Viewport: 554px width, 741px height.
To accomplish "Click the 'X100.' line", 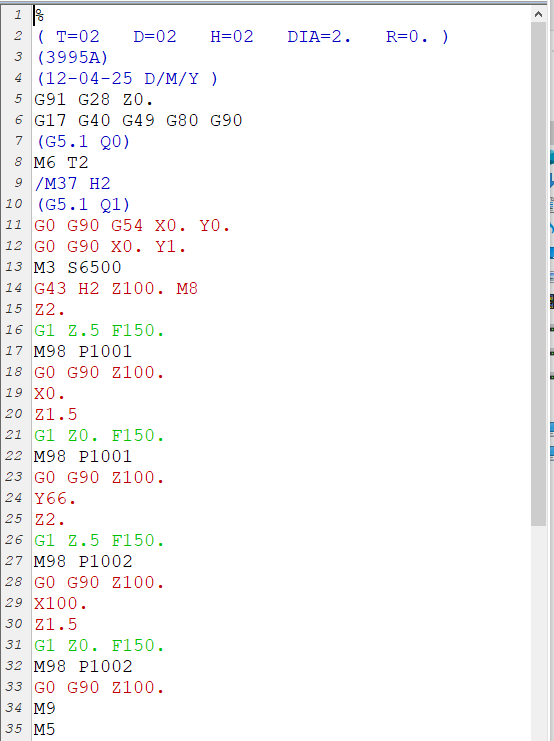I will point(61,603).
